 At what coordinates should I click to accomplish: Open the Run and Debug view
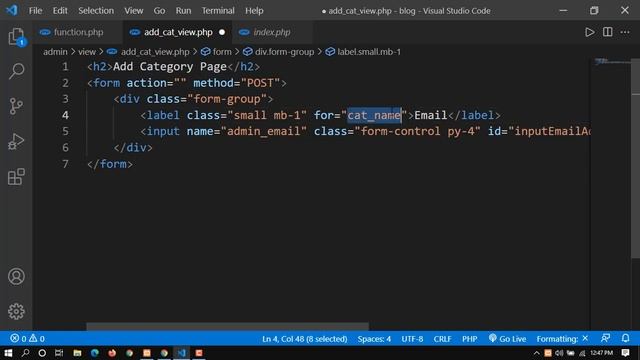coord(16,142)
